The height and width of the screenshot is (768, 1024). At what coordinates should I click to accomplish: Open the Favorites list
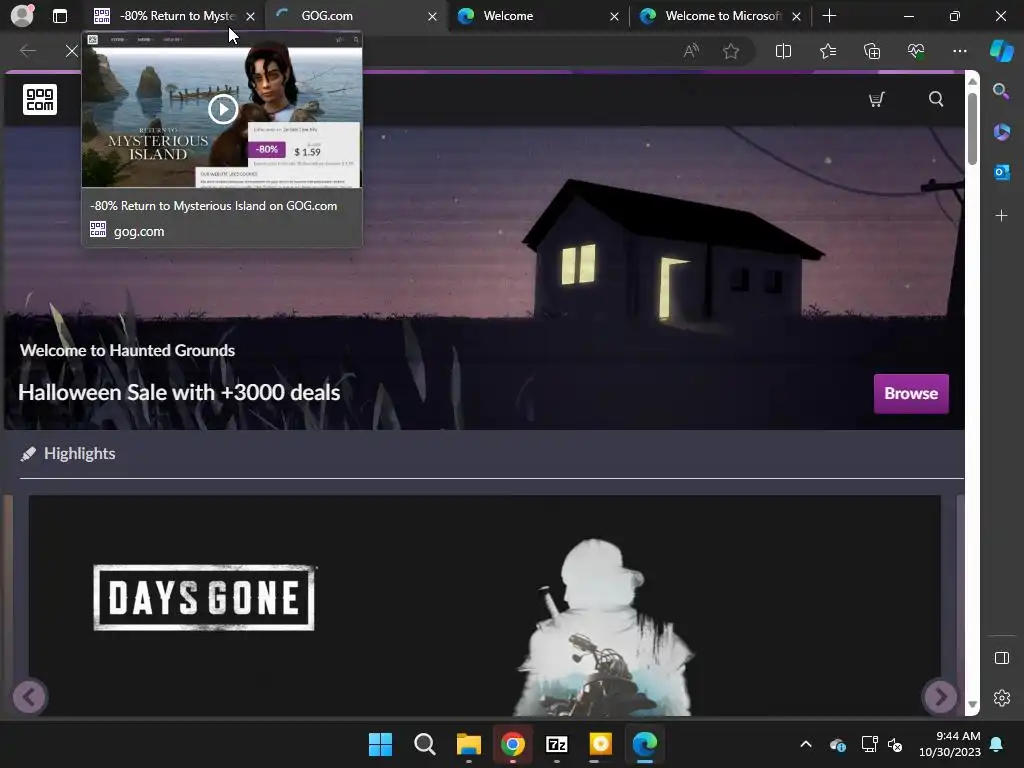827,51
